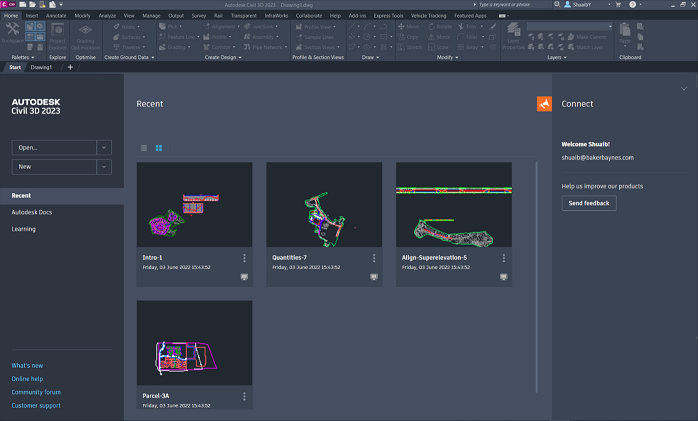Launch Project Explorer from the ribbon
698x421 pixels.
[57, 33]
